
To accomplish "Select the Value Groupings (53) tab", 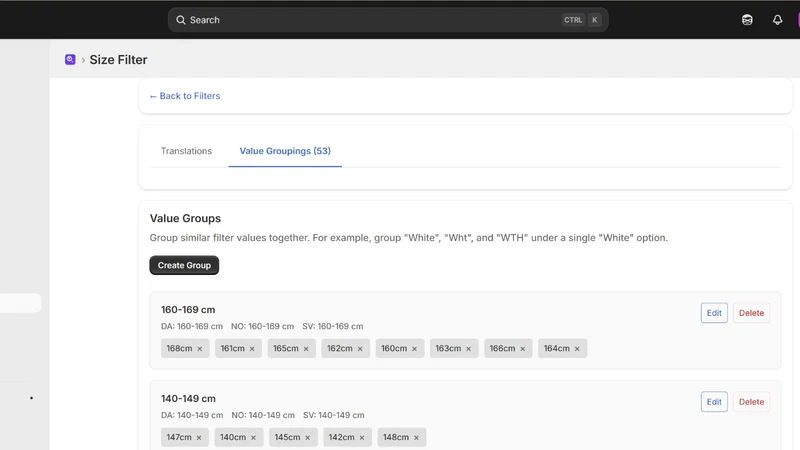I will [x=285, y=151].
